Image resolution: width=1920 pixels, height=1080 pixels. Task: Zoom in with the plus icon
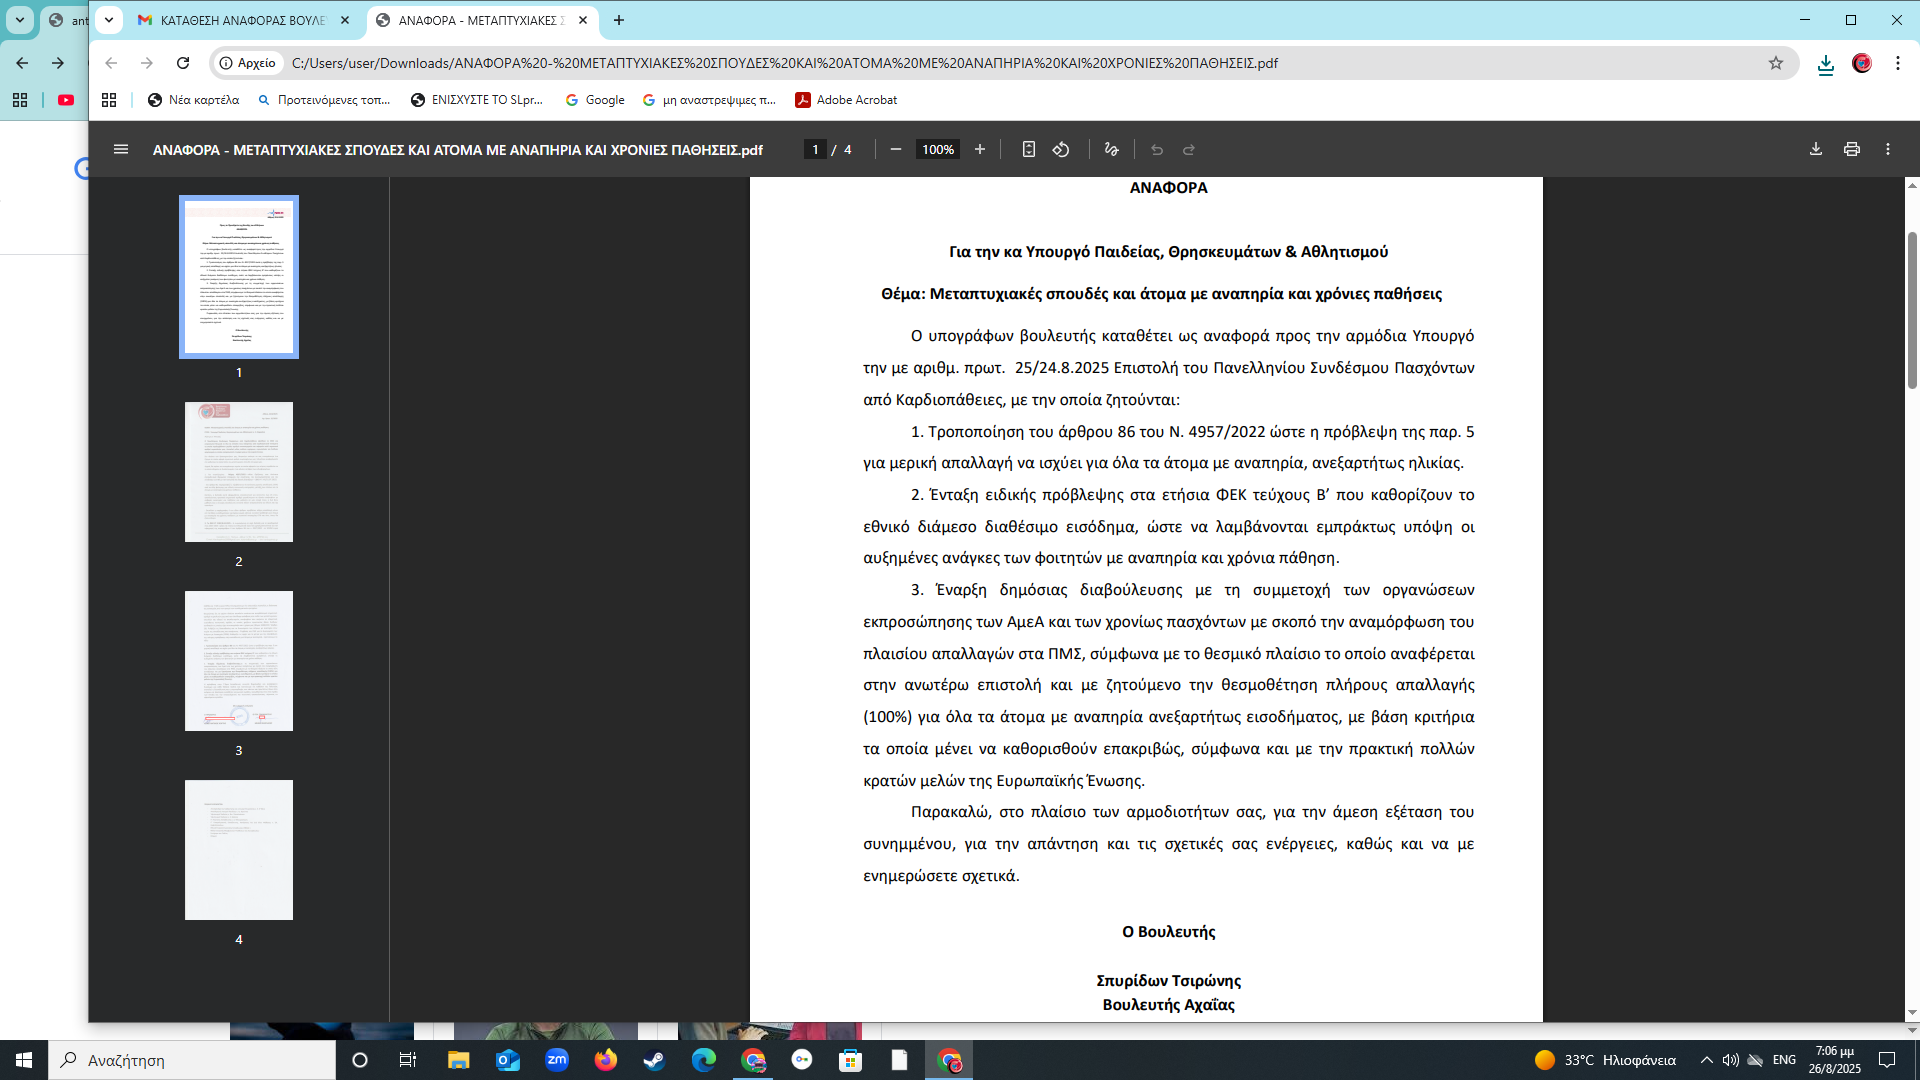point(980,149)
